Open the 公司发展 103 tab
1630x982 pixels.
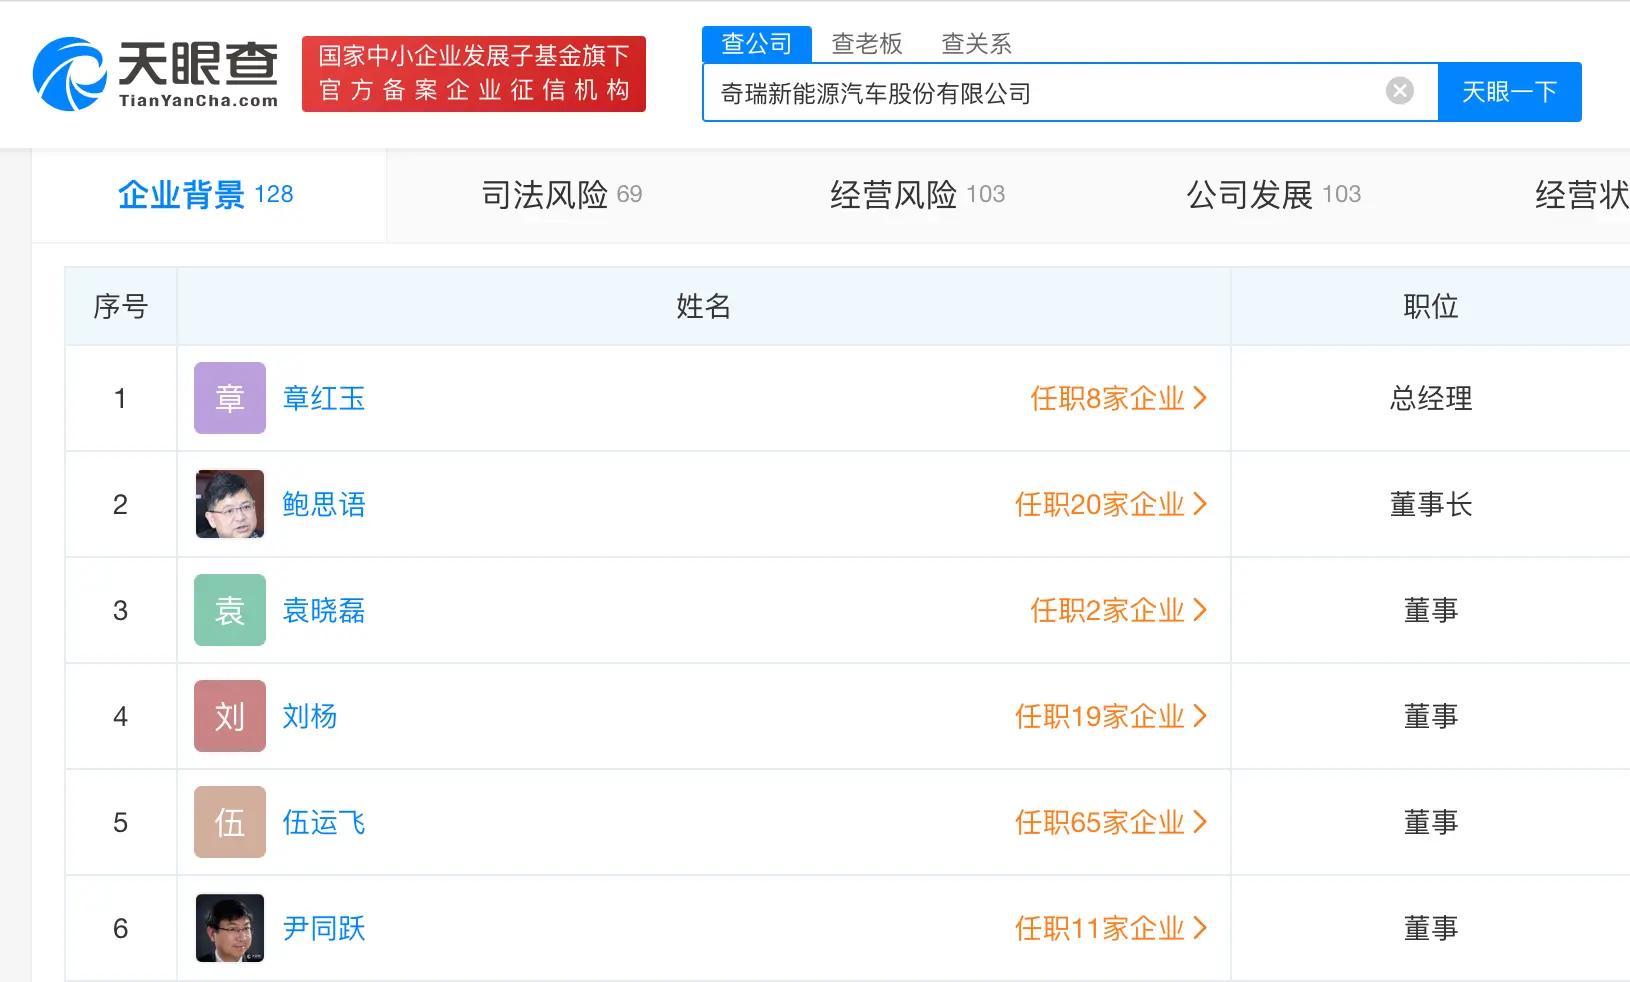[1274, 195]
